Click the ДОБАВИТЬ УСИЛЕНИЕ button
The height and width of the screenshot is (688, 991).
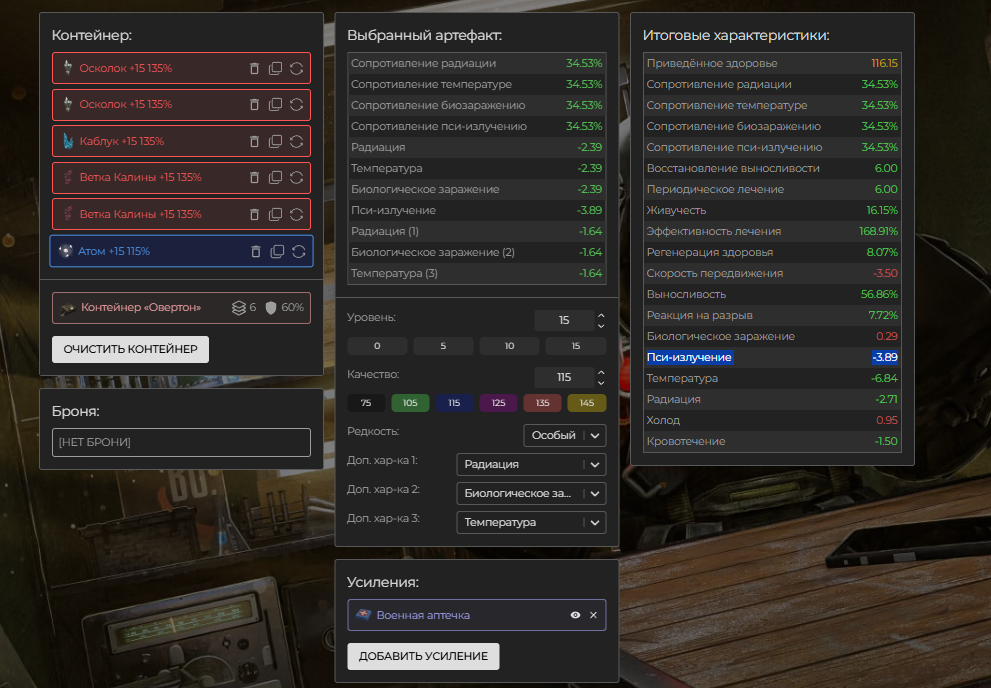click(x=423, y=656)
